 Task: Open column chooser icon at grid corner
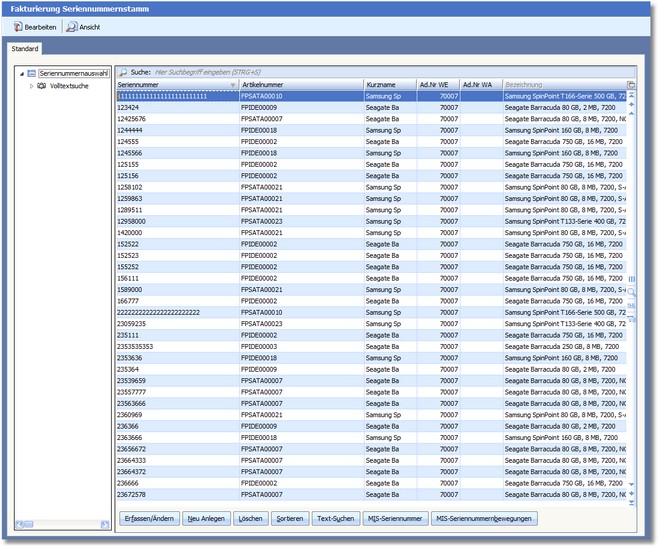(631, 85)
